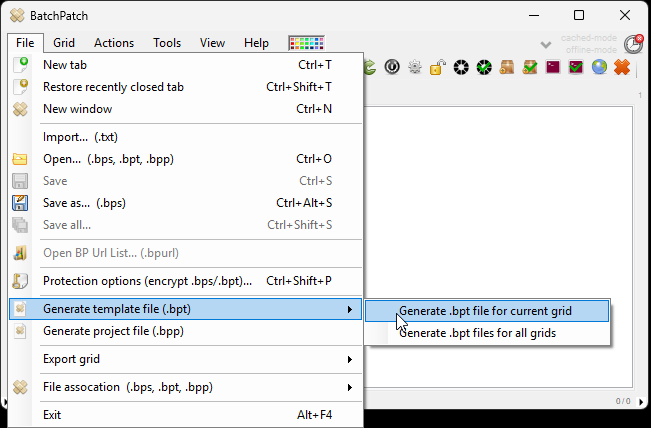Click the package box icon with green checkmark

(530, 67)
